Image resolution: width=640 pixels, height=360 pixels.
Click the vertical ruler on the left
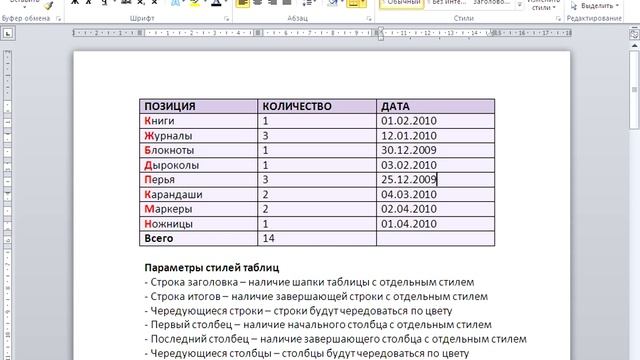pos(8,204)
